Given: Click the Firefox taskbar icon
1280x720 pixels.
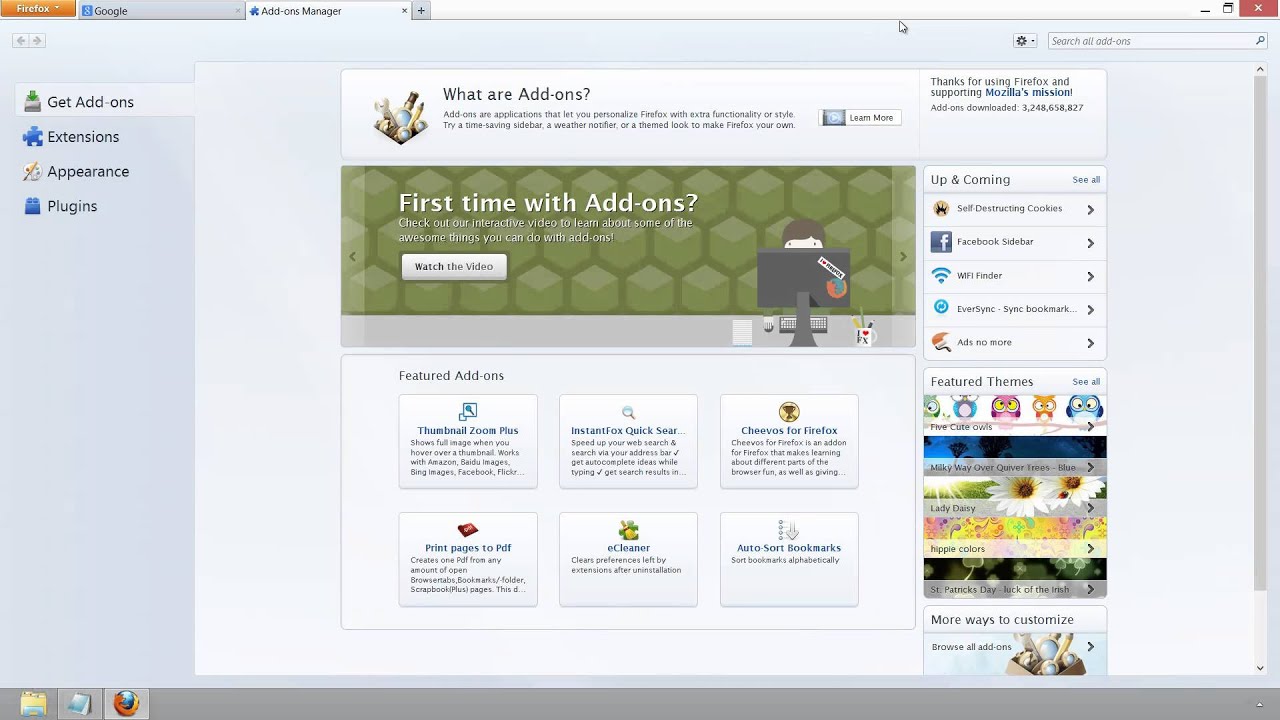Looking at the screenshot, I should (126, 704).
